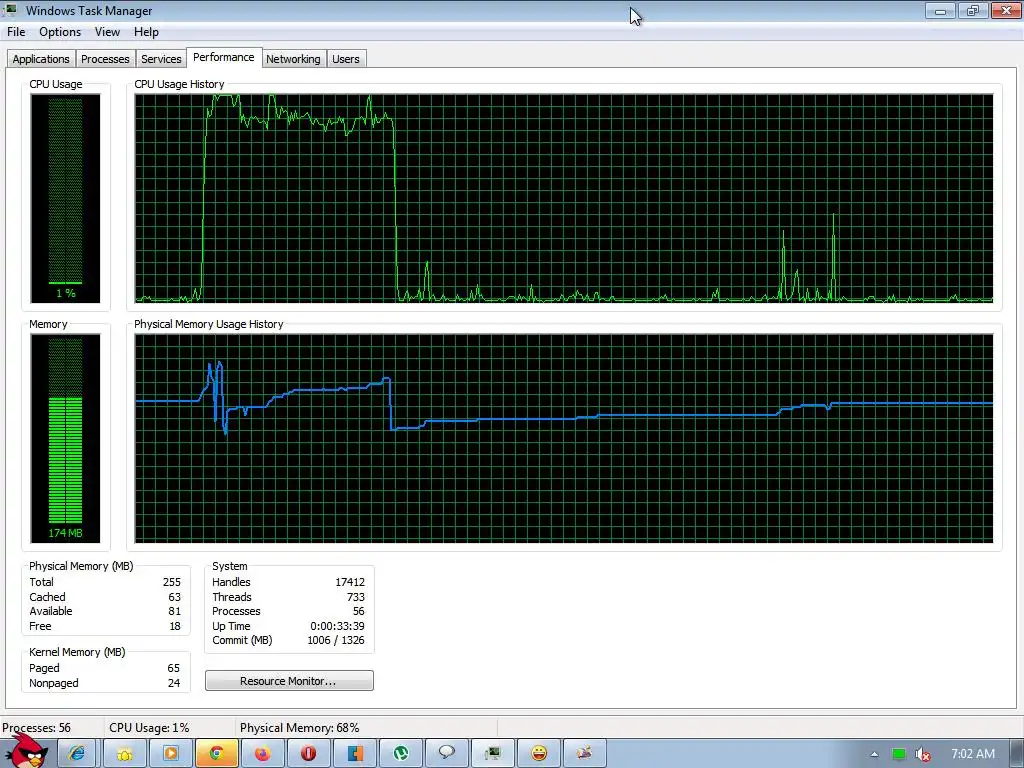Click the Free memory value 18
1024x768 pixels.
click(x=175, y=626)
